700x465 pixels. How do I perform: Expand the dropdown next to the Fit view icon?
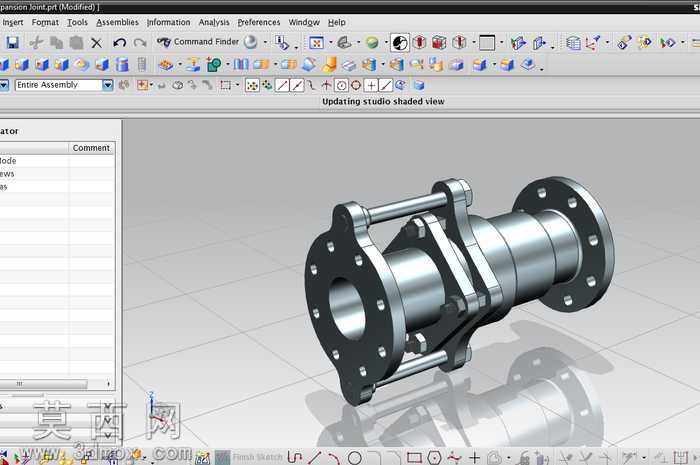click(331, 43)
